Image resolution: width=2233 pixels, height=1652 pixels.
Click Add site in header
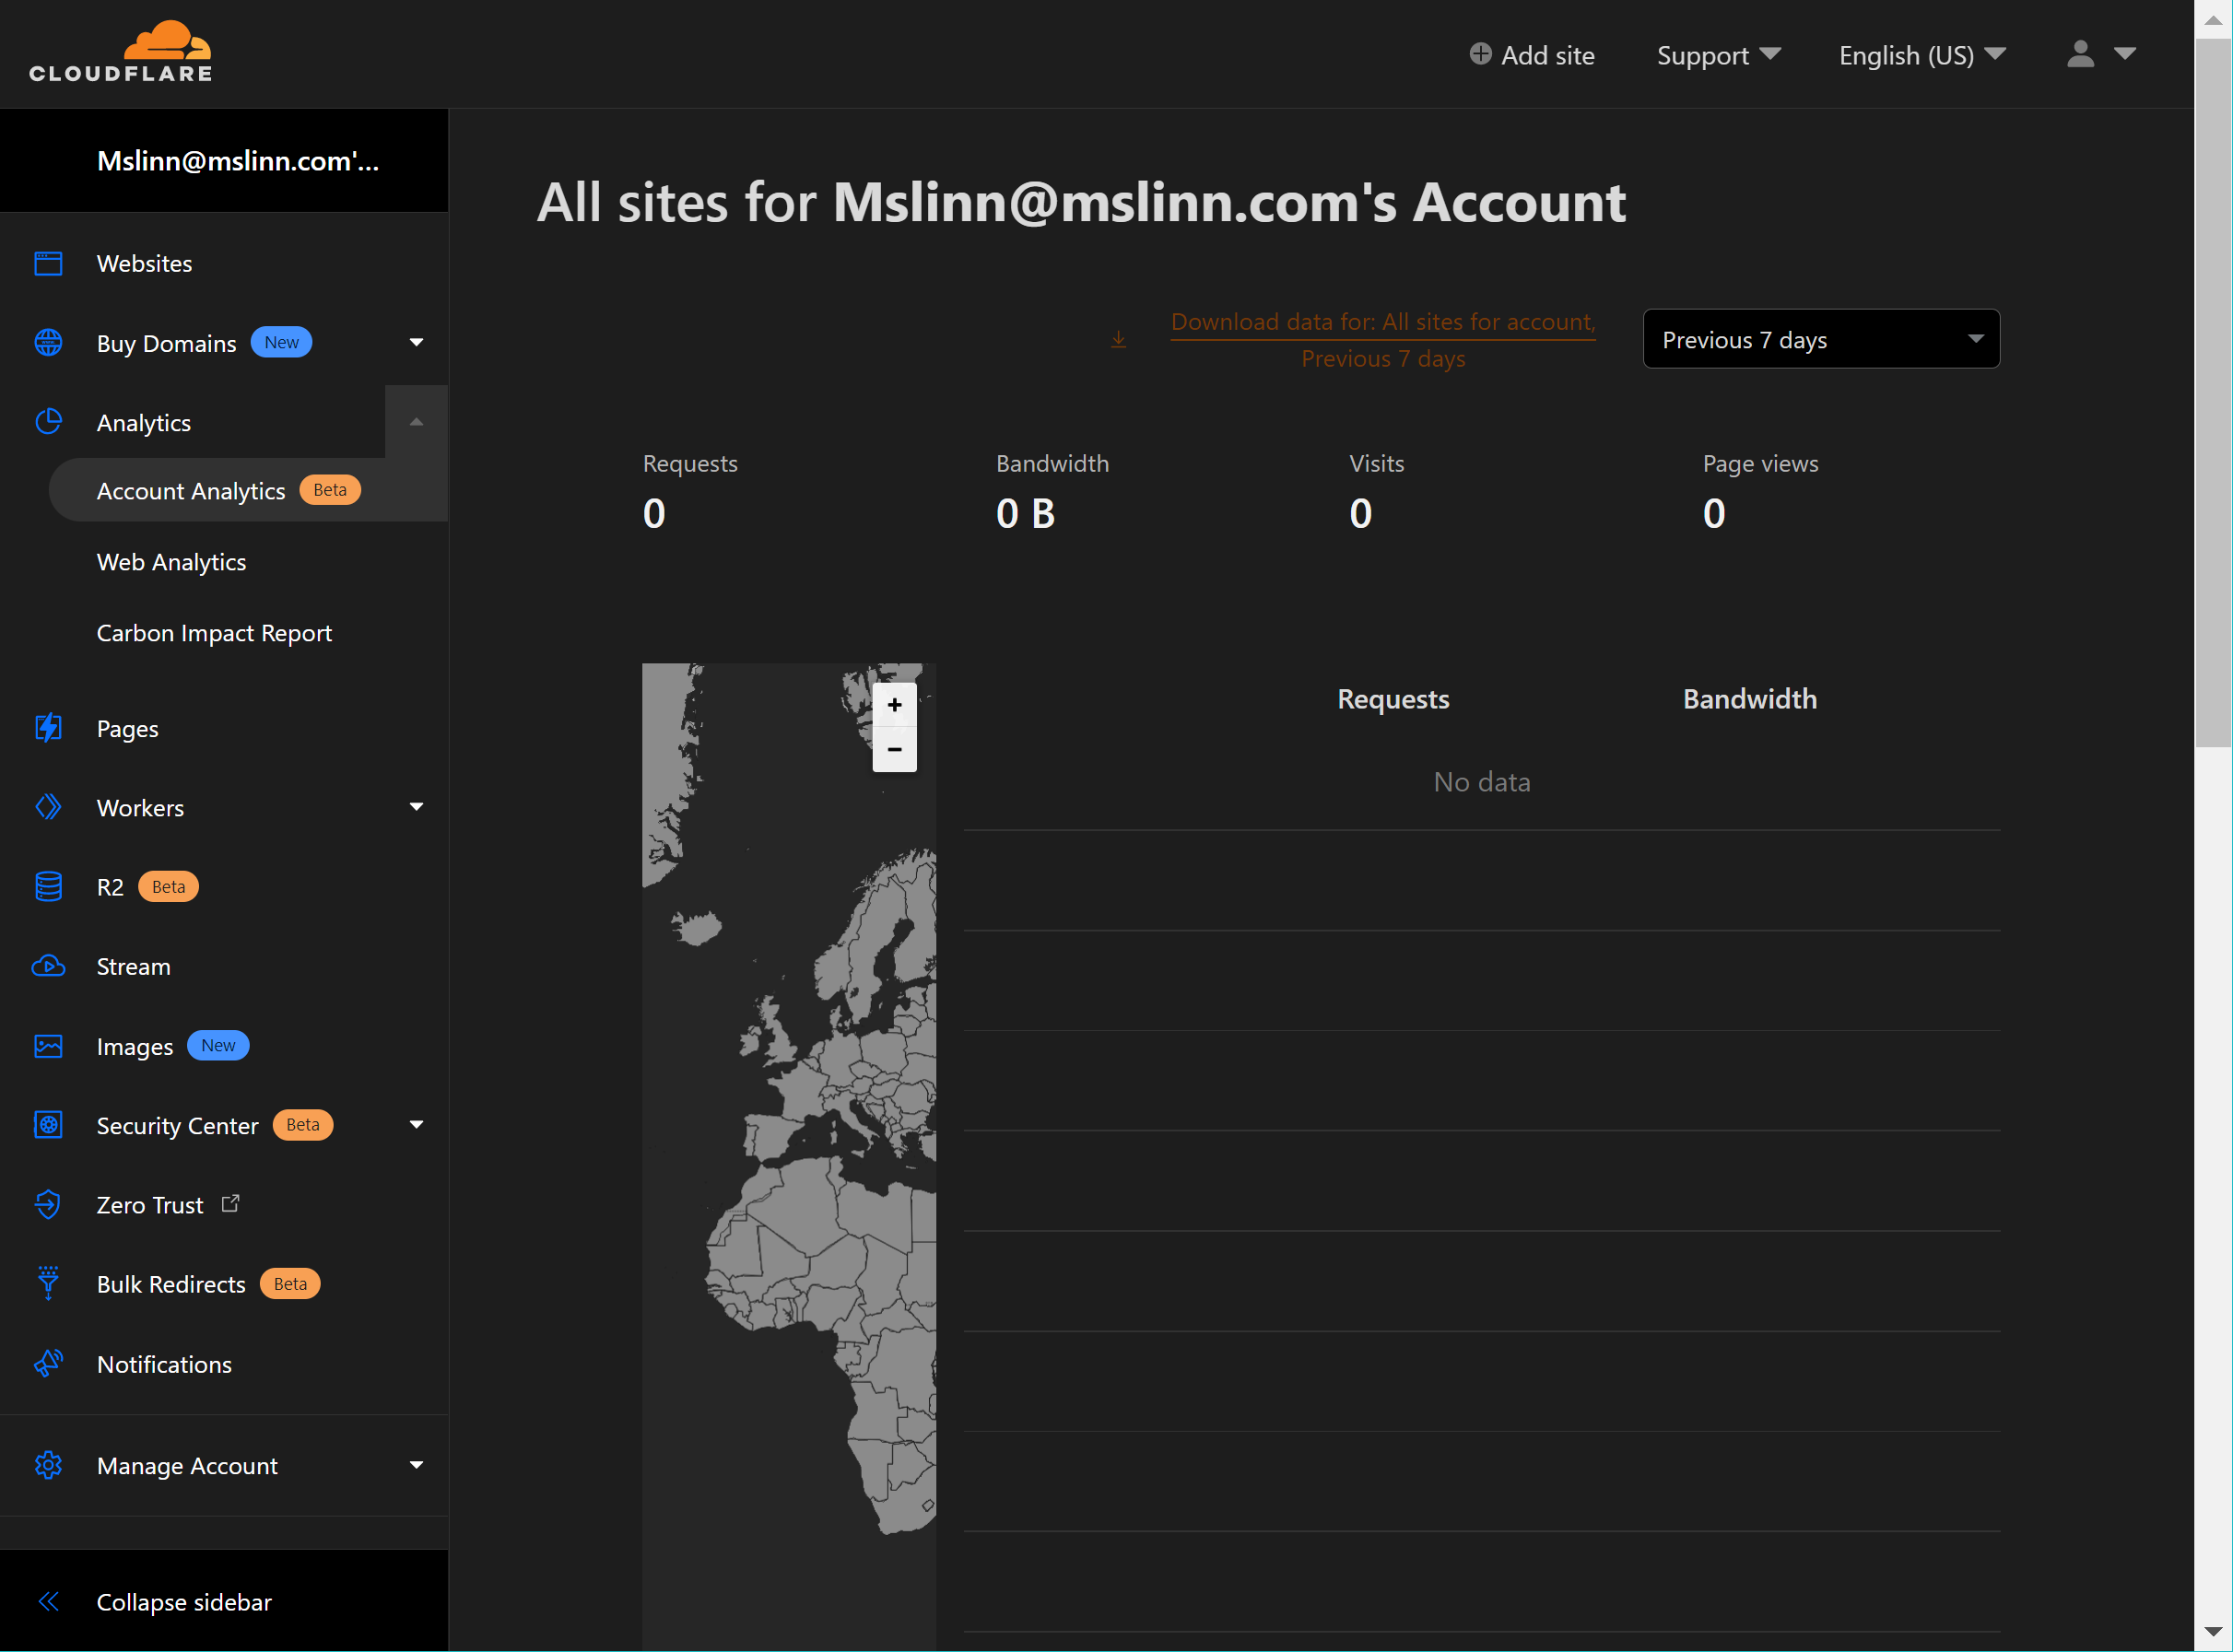[x=1531, y=55]
